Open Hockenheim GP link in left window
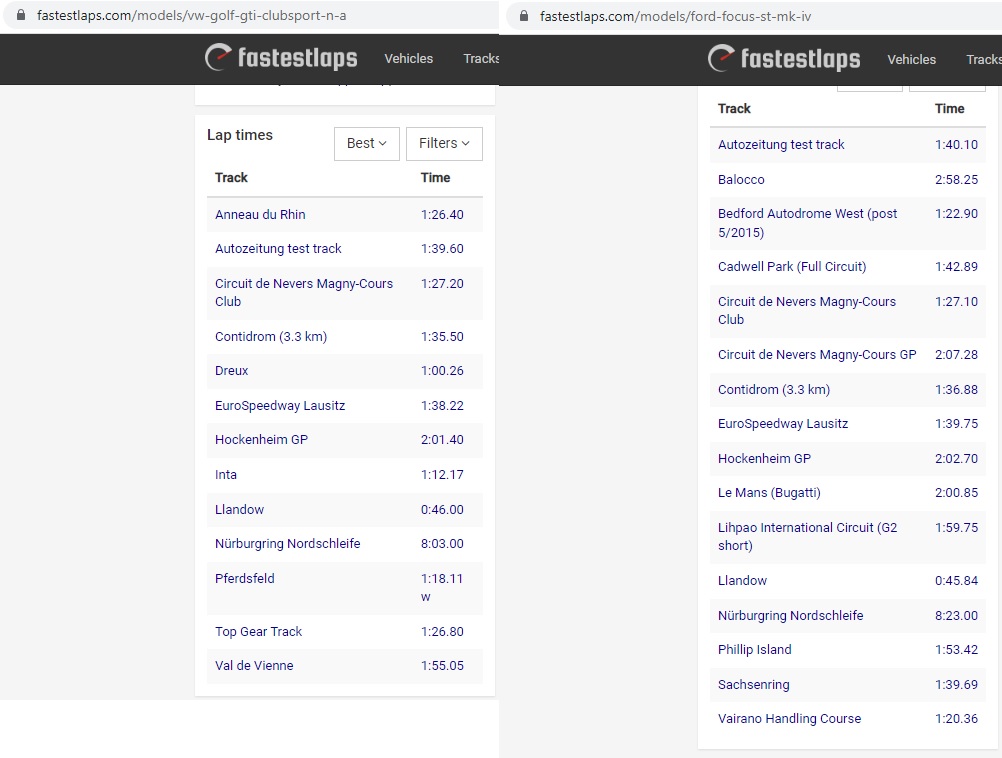Image resolution: width=1002 pixels, height=758 pixels. point(261,440)
